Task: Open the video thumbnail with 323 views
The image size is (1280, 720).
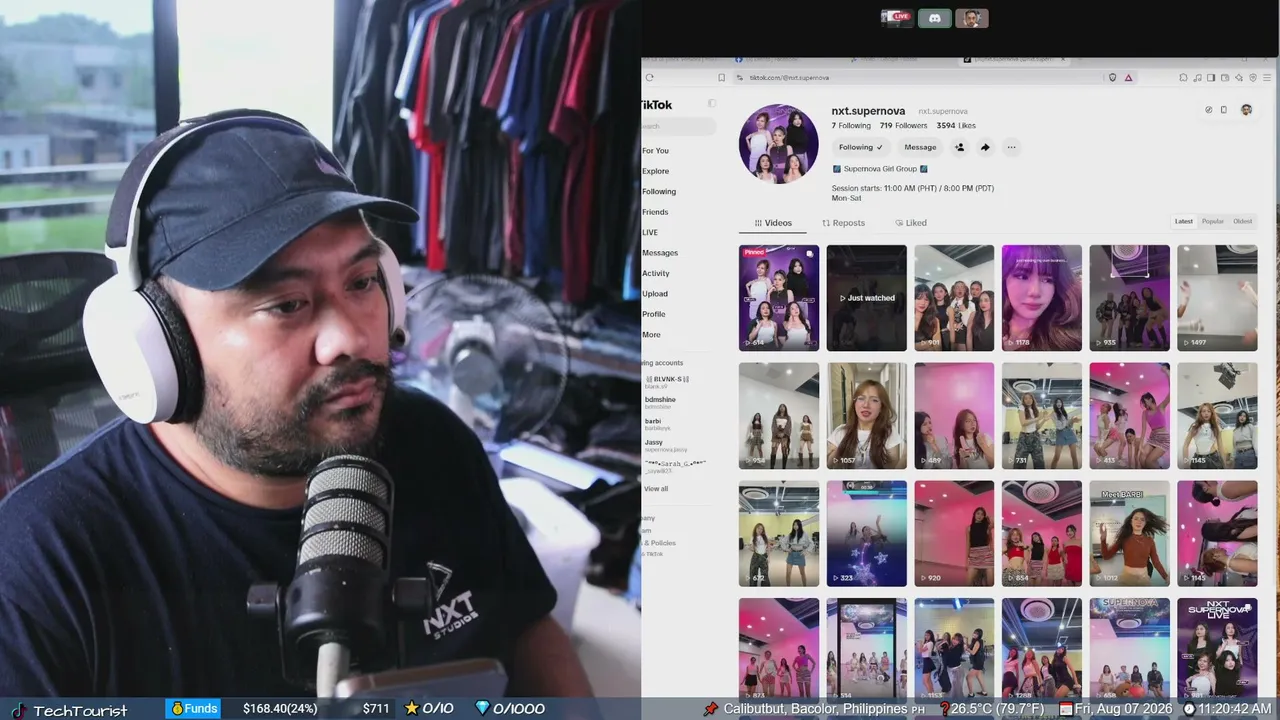Action: 866,534
